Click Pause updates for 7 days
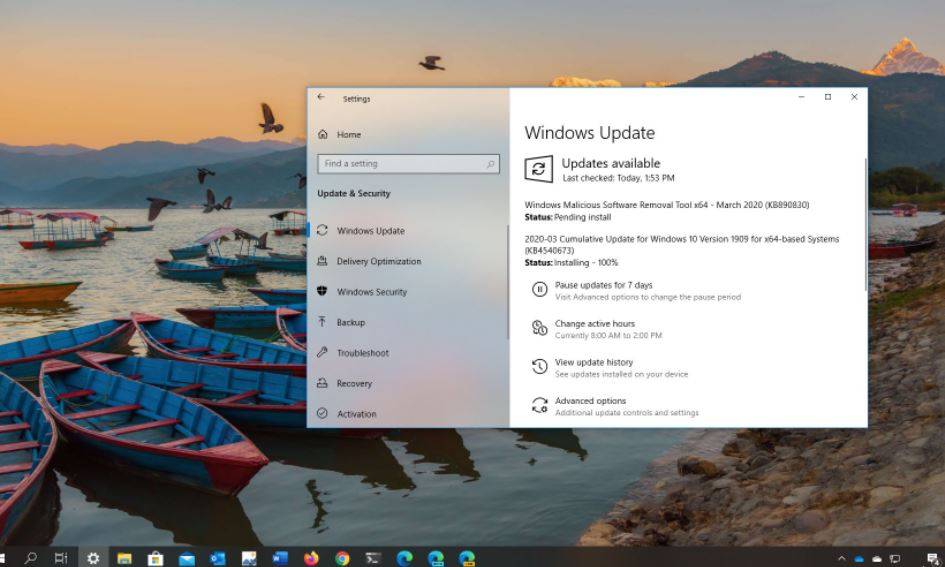 pos(603,285)
